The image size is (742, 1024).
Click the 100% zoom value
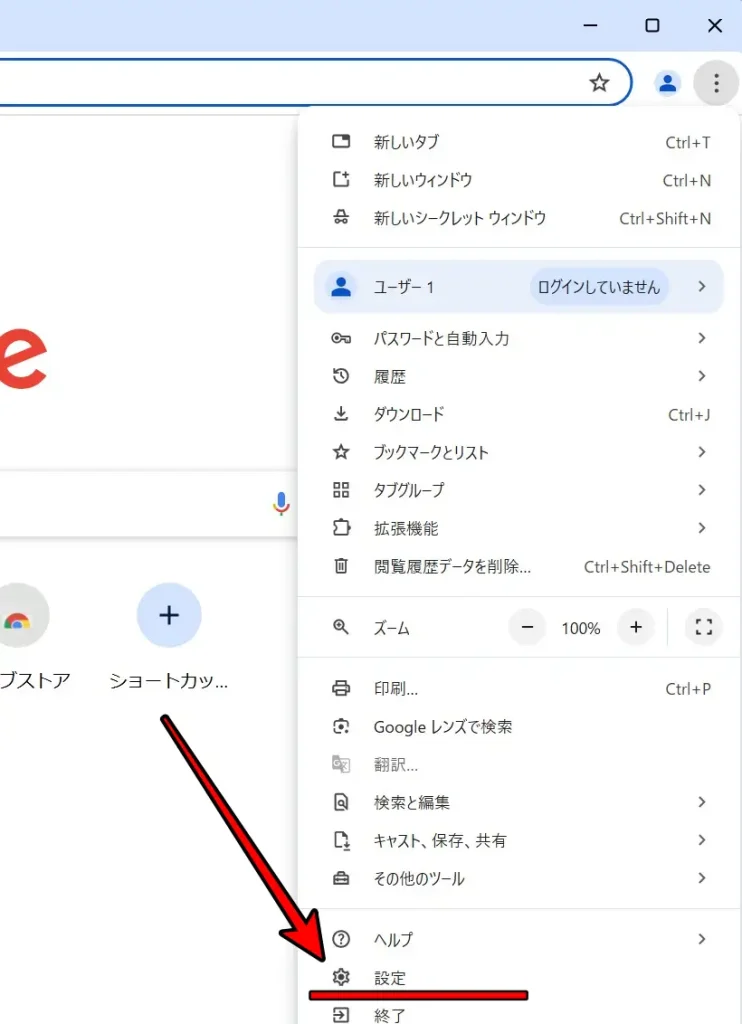[x=581, y=628]
